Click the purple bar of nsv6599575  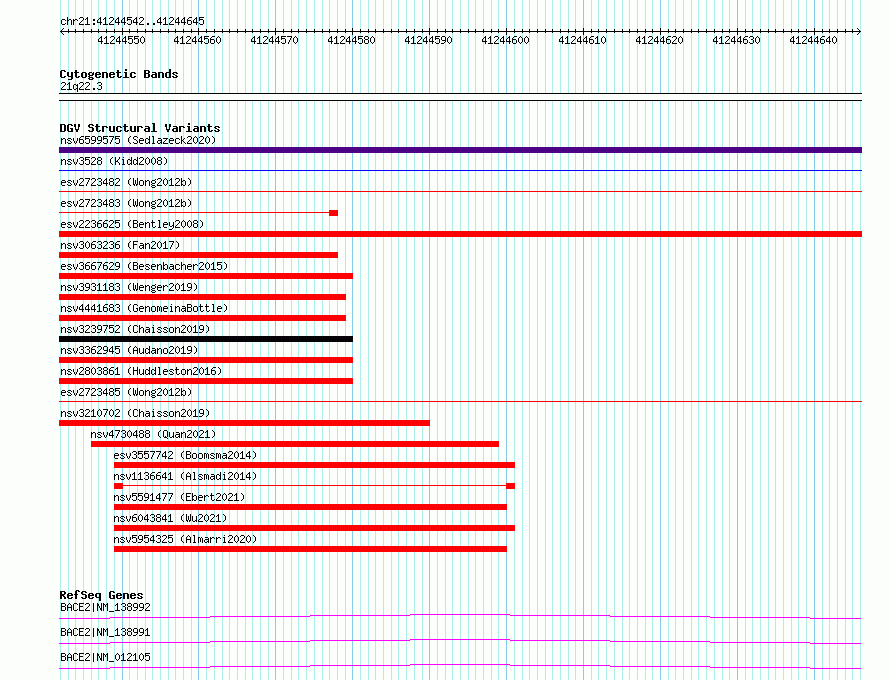point(460,150)
